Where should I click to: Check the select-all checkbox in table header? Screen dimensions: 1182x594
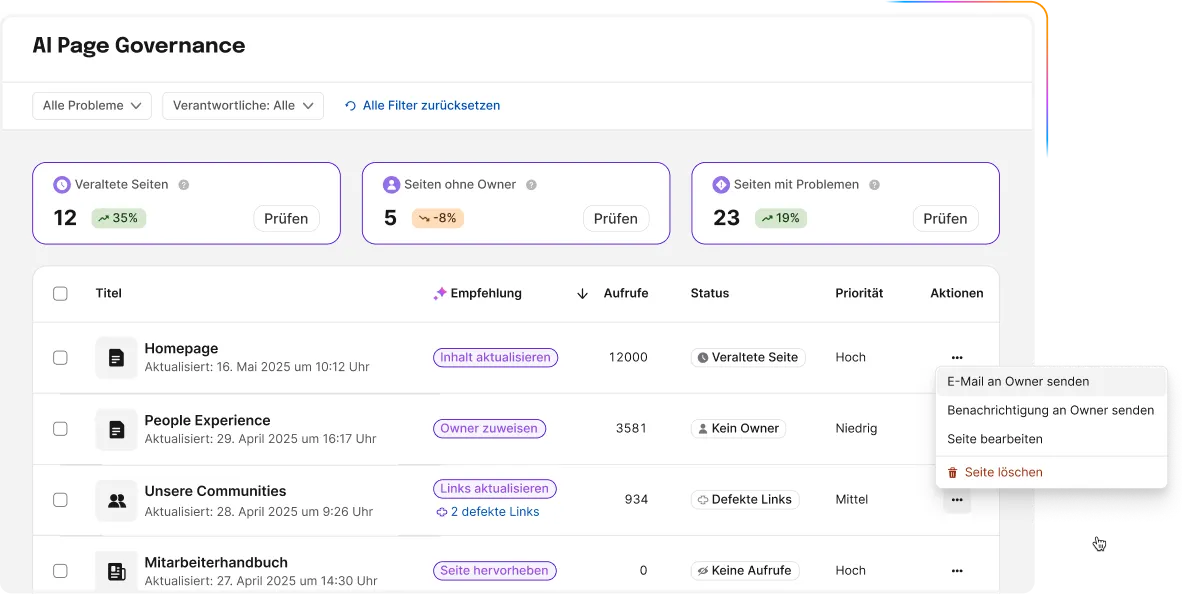click(60, 293)
